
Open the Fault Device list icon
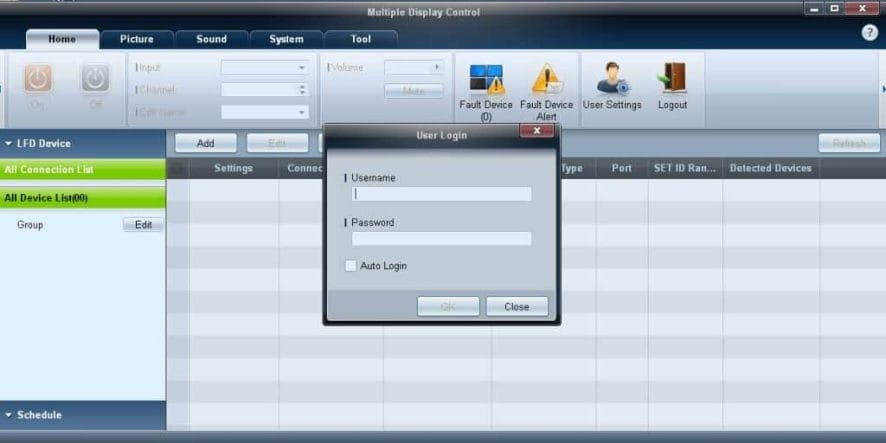click(486, 79)
